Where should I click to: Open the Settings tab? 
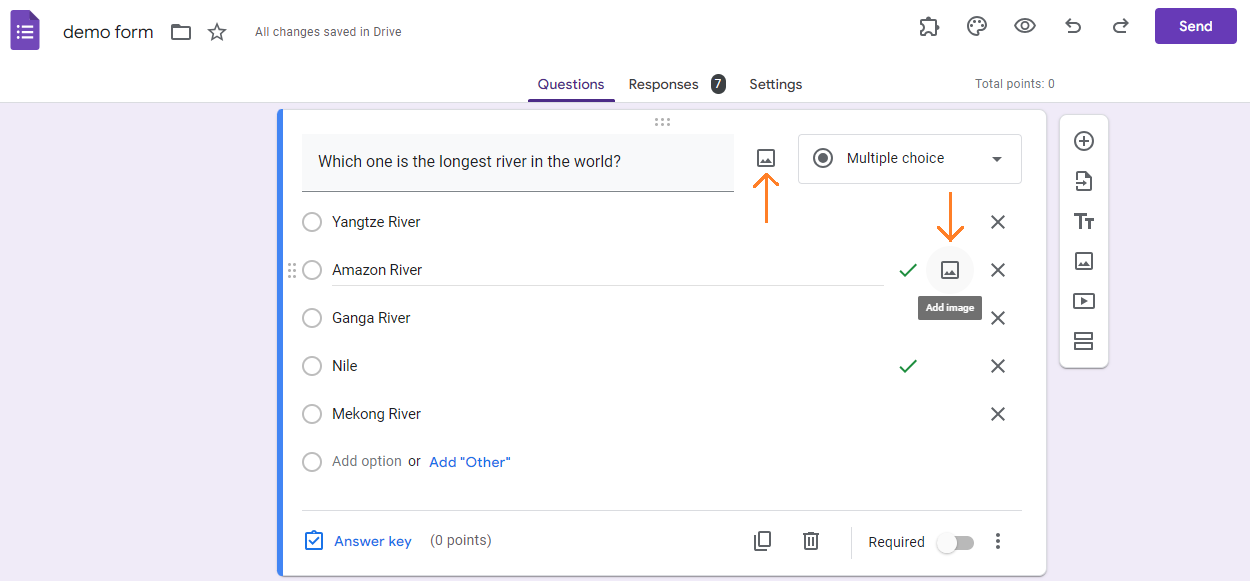pos(775,84)
